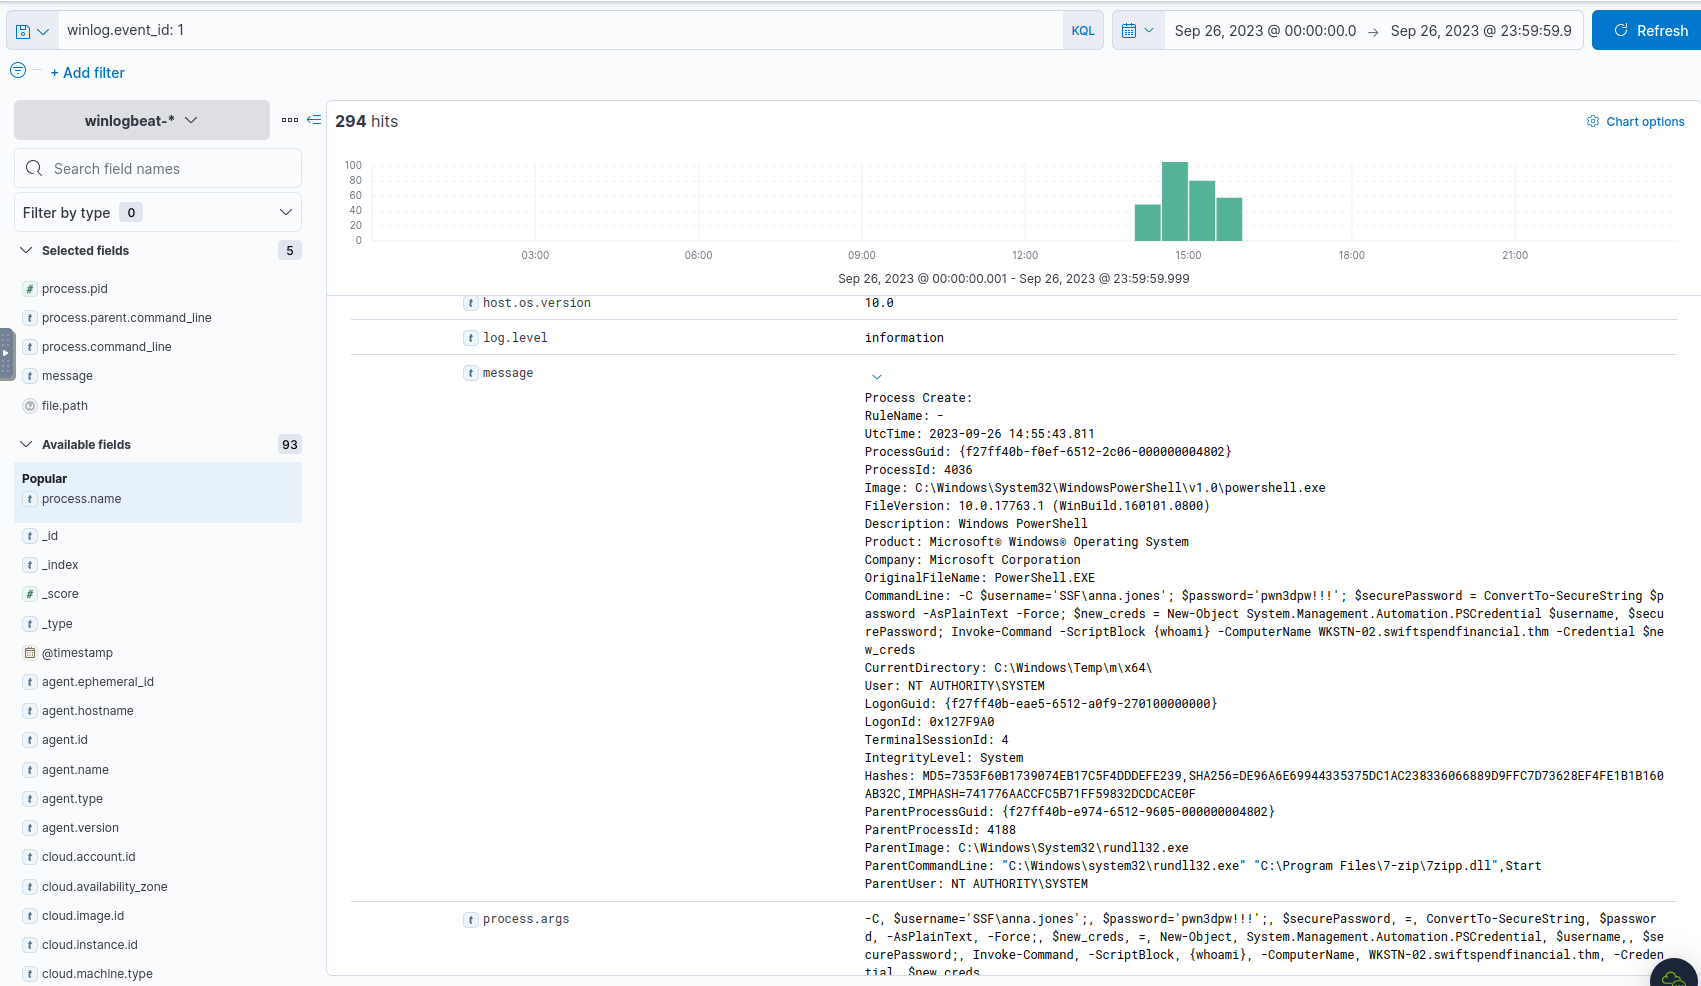Viewport: 1701px width, 986px height.
Task: Click the Chart options gear icon
Action: [x=1593, y=121]
